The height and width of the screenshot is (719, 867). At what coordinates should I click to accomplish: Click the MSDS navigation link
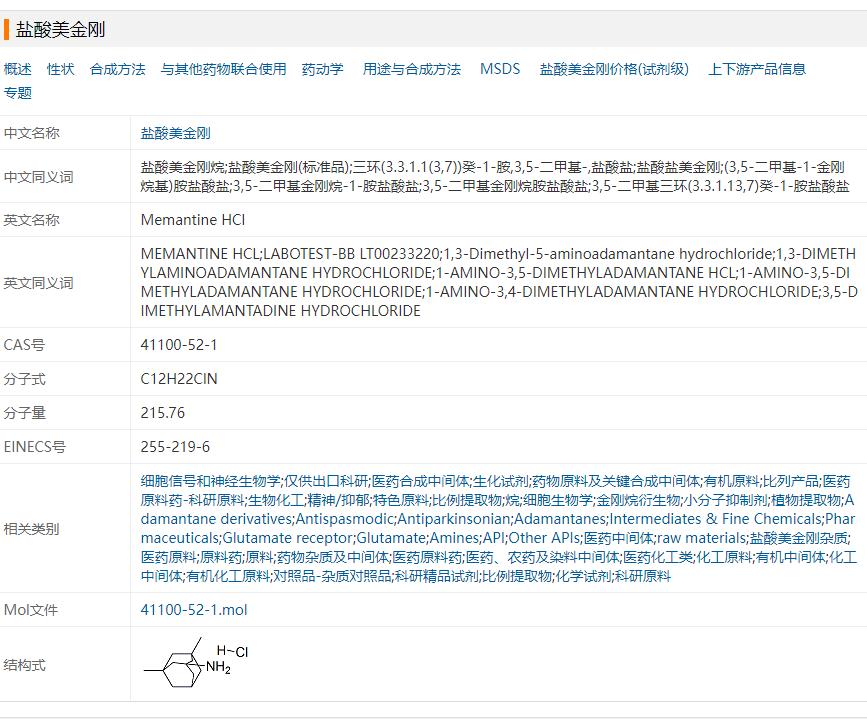[500, 69]
